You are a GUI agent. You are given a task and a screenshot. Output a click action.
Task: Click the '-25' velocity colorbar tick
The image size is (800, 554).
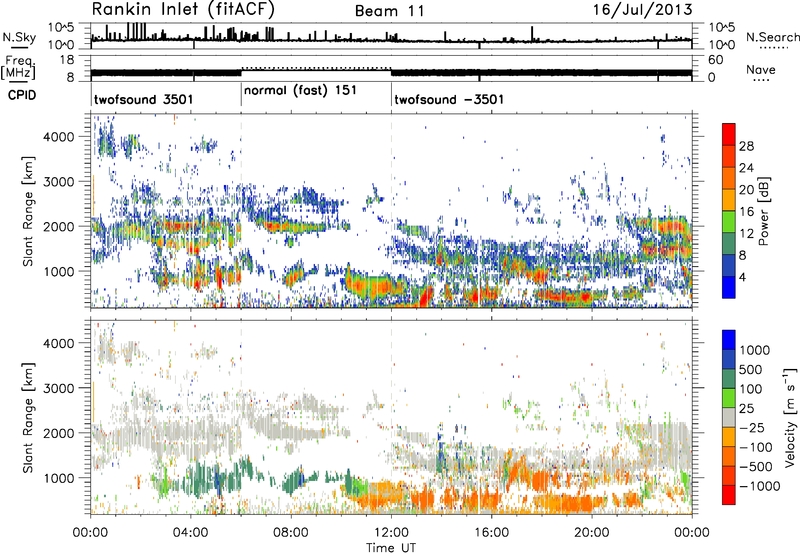point(751,428)
